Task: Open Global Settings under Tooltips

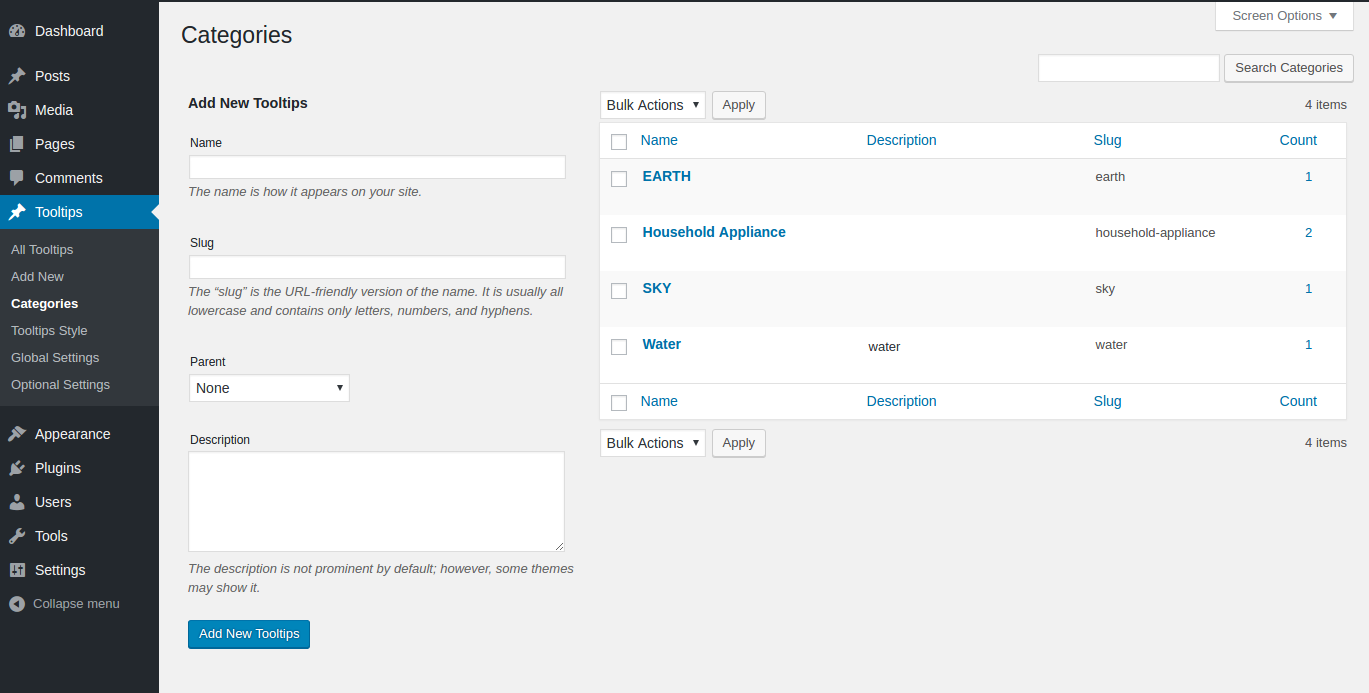Action: click(x=54, y=357)
